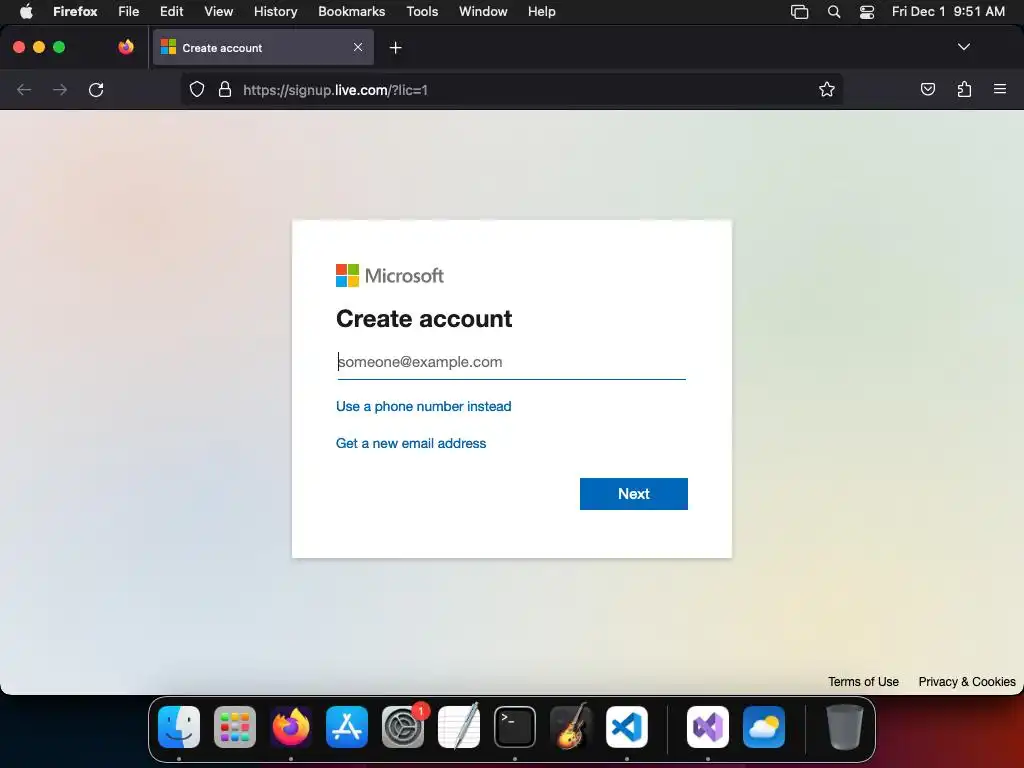
Task: Open the Bookmarks menu
Action: tap(351, 12)
